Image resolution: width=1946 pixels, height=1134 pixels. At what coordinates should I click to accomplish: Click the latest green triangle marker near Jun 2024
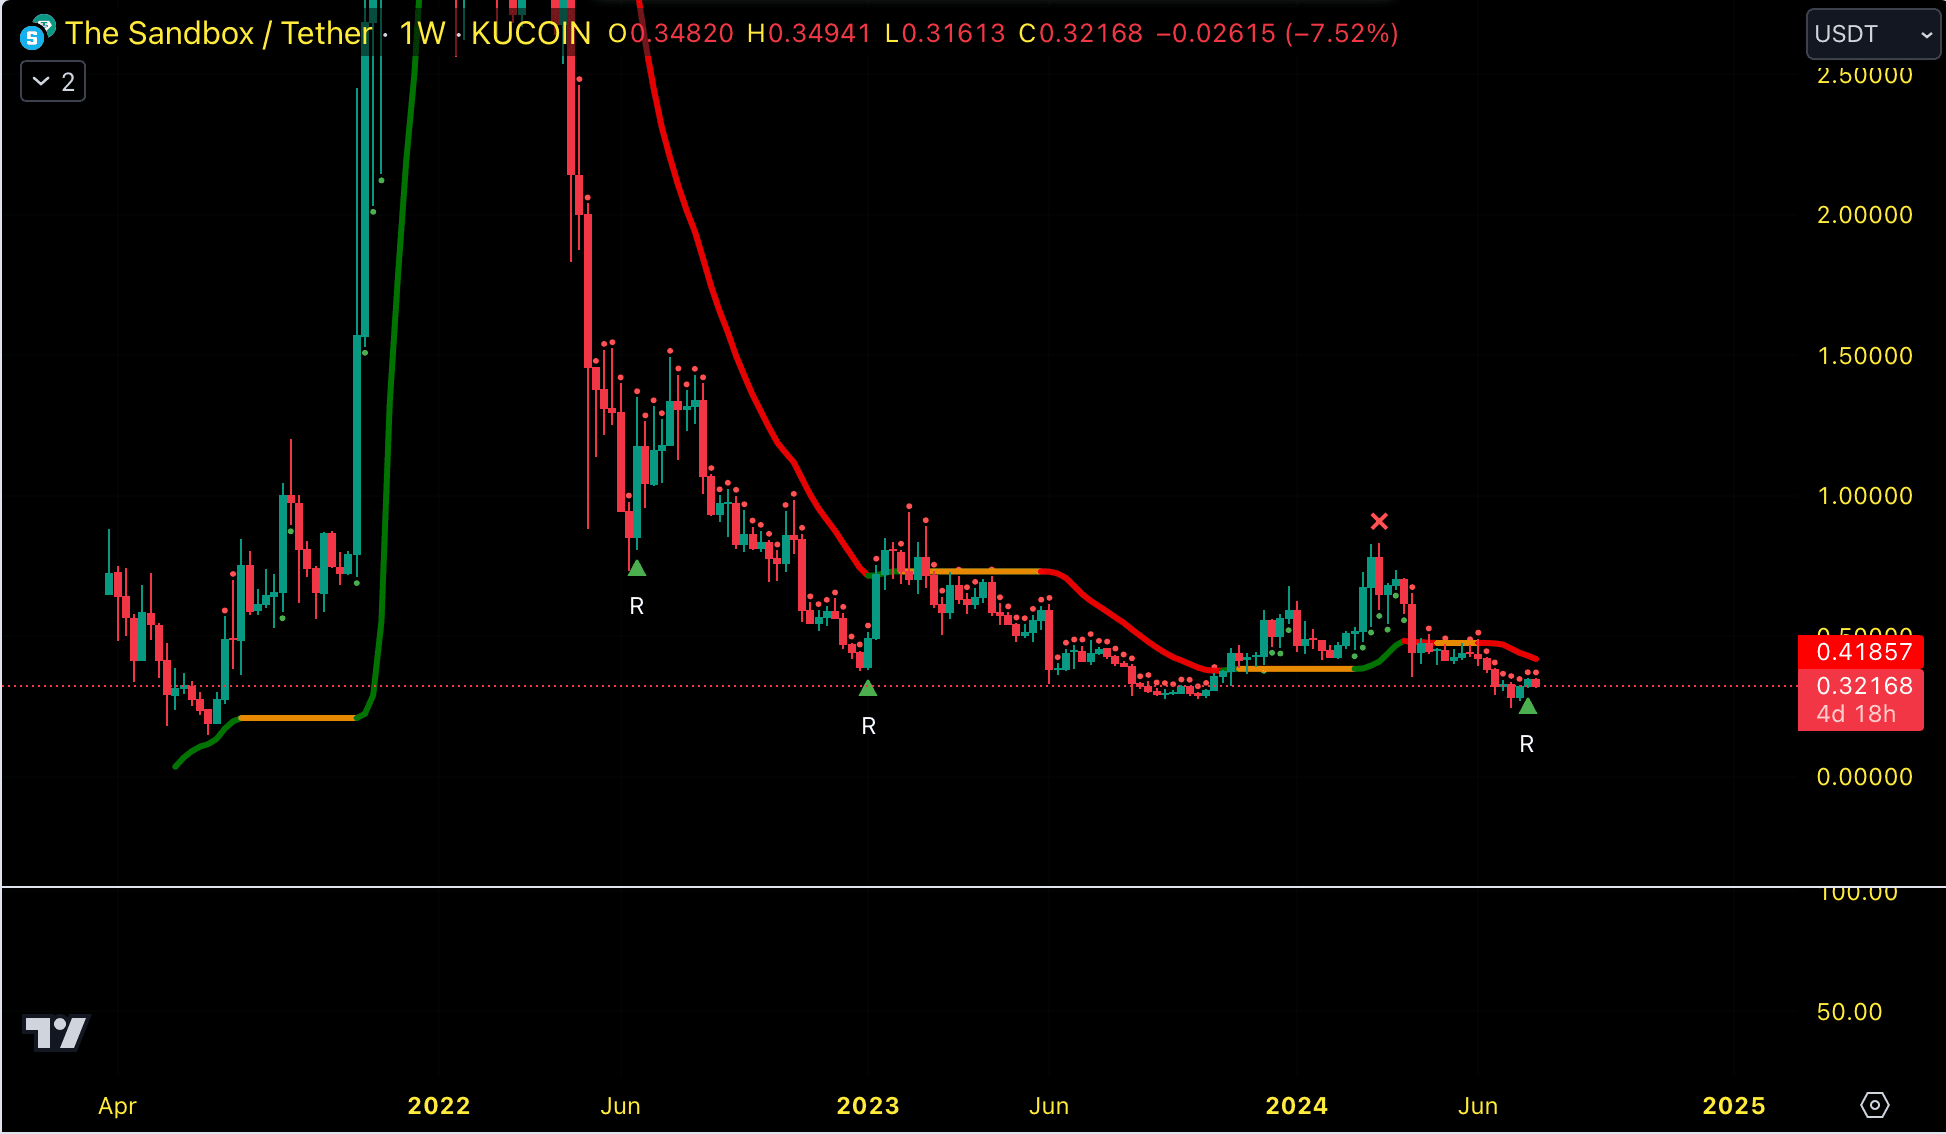point(1528,706)
